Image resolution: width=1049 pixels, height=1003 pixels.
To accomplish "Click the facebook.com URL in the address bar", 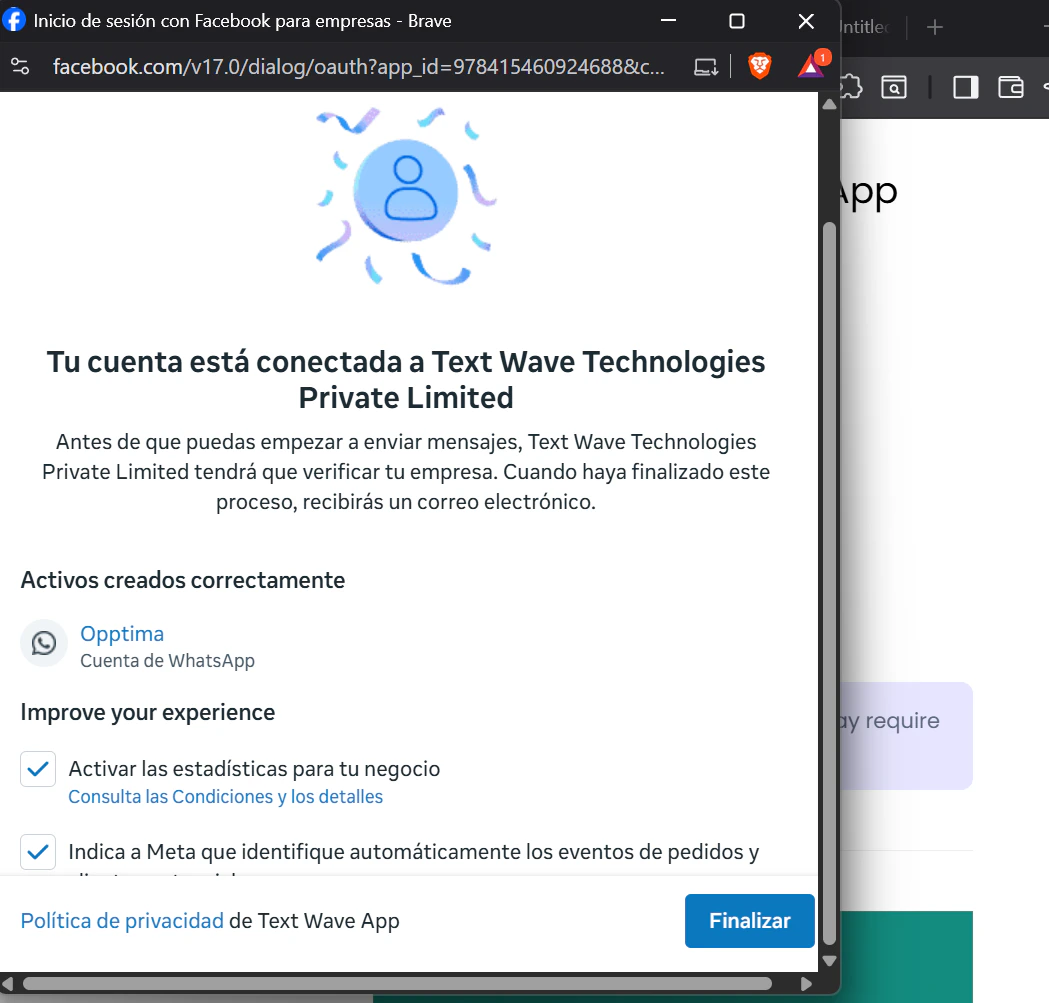I will pos(359,66).
